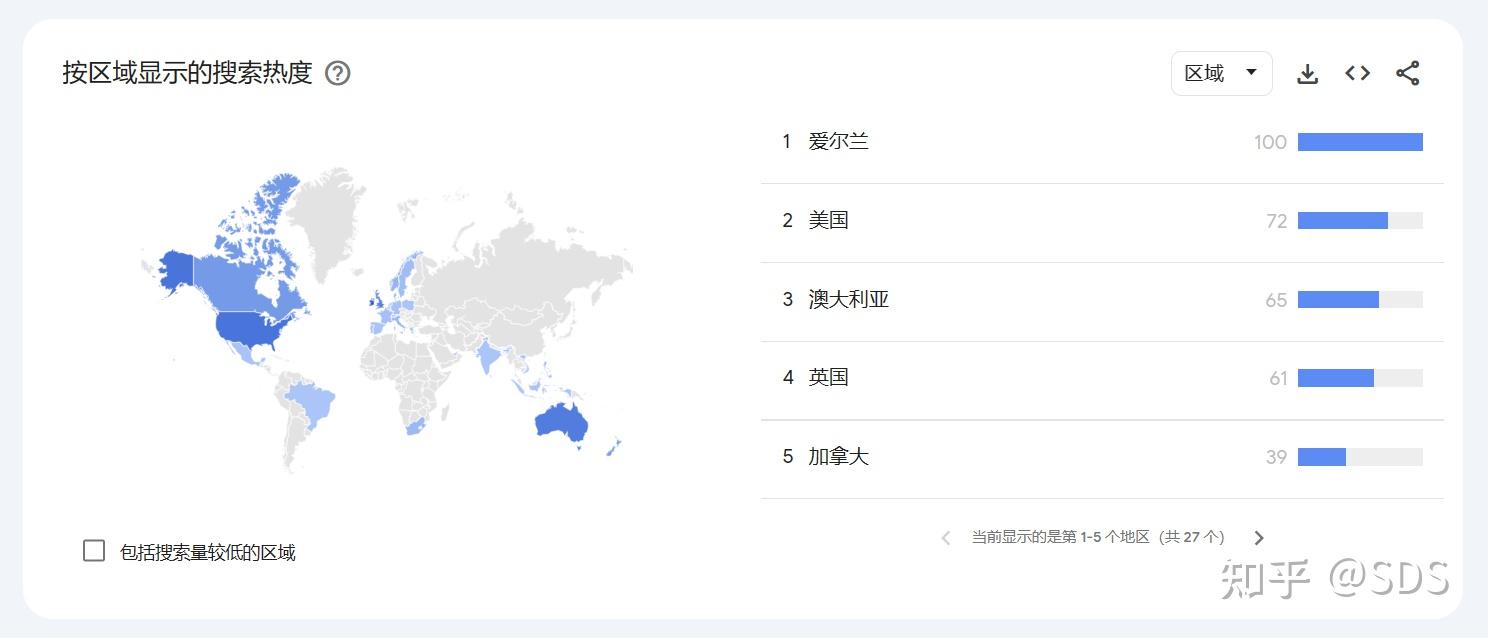Download the region data as CSV
Screen dimensions: 1488x638
(1307, 73)
